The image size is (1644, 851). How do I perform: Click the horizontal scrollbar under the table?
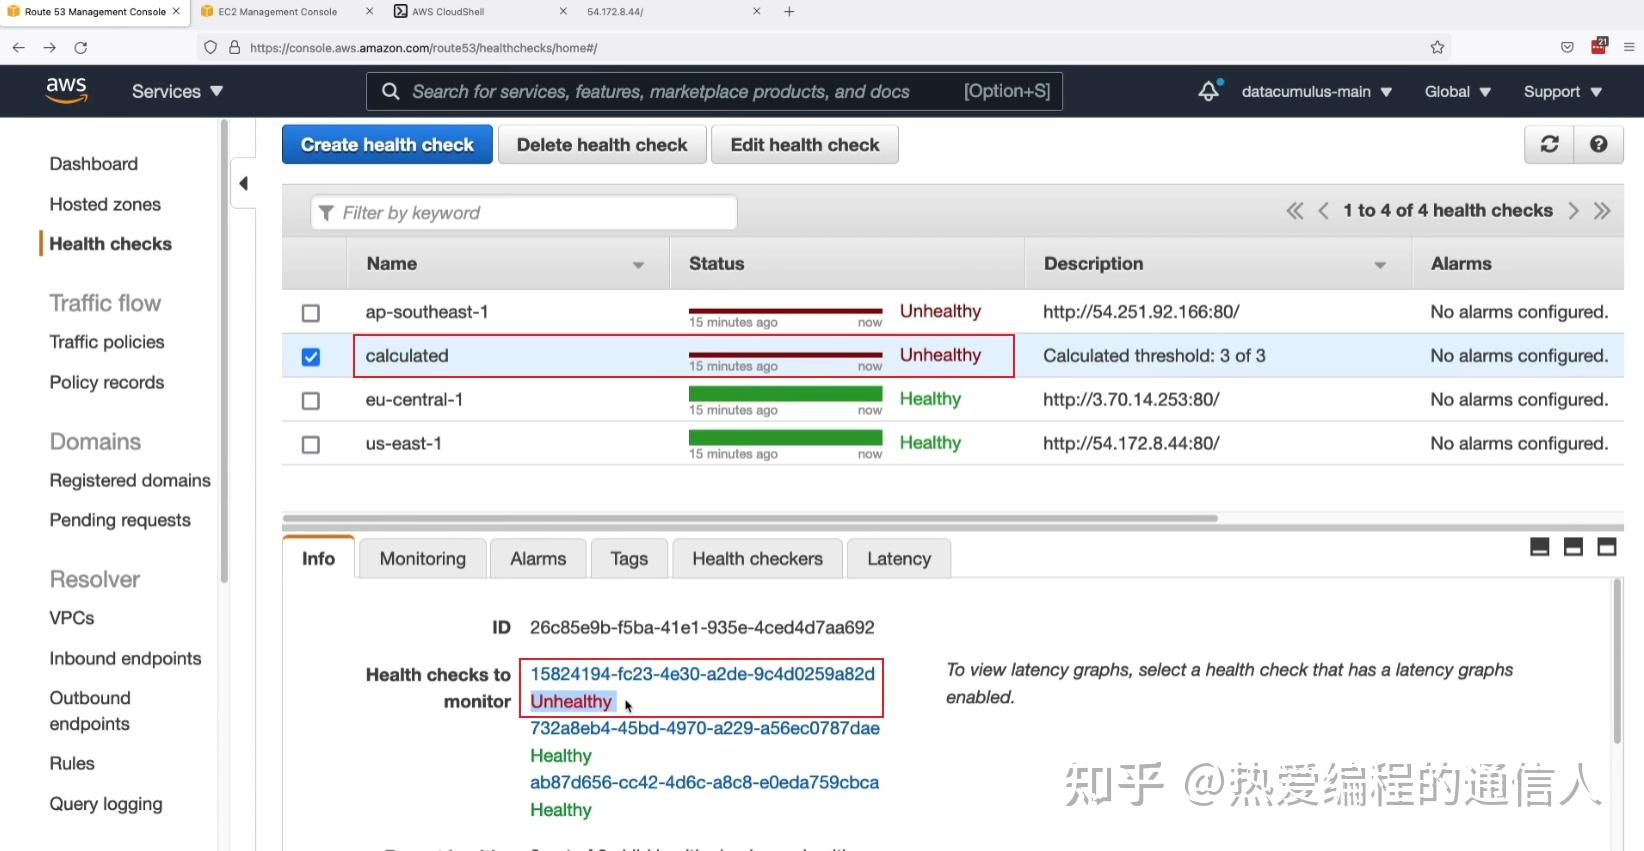click(x=750, y=518)
